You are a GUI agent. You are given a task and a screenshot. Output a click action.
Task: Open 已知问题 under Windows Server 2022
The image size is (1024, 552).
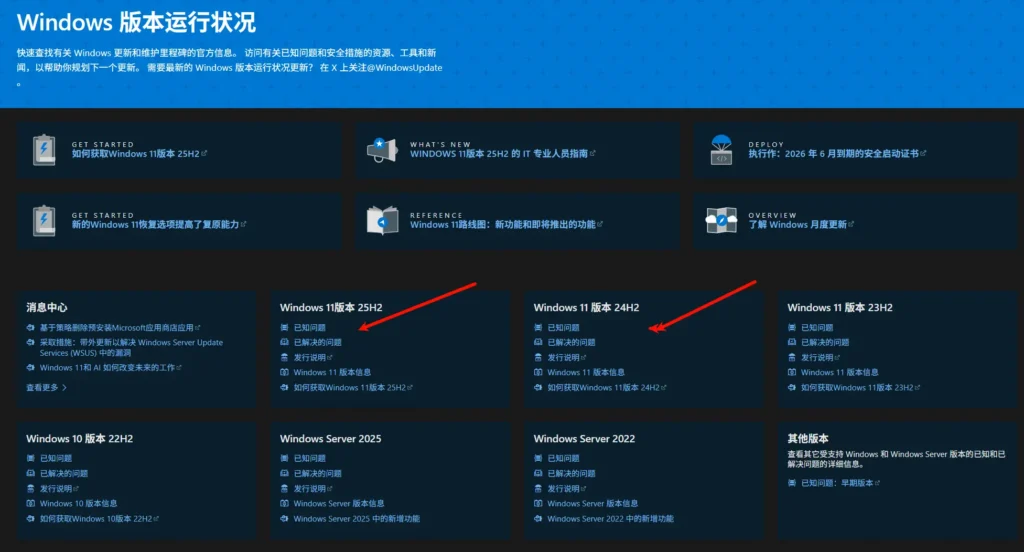[564, 459]
